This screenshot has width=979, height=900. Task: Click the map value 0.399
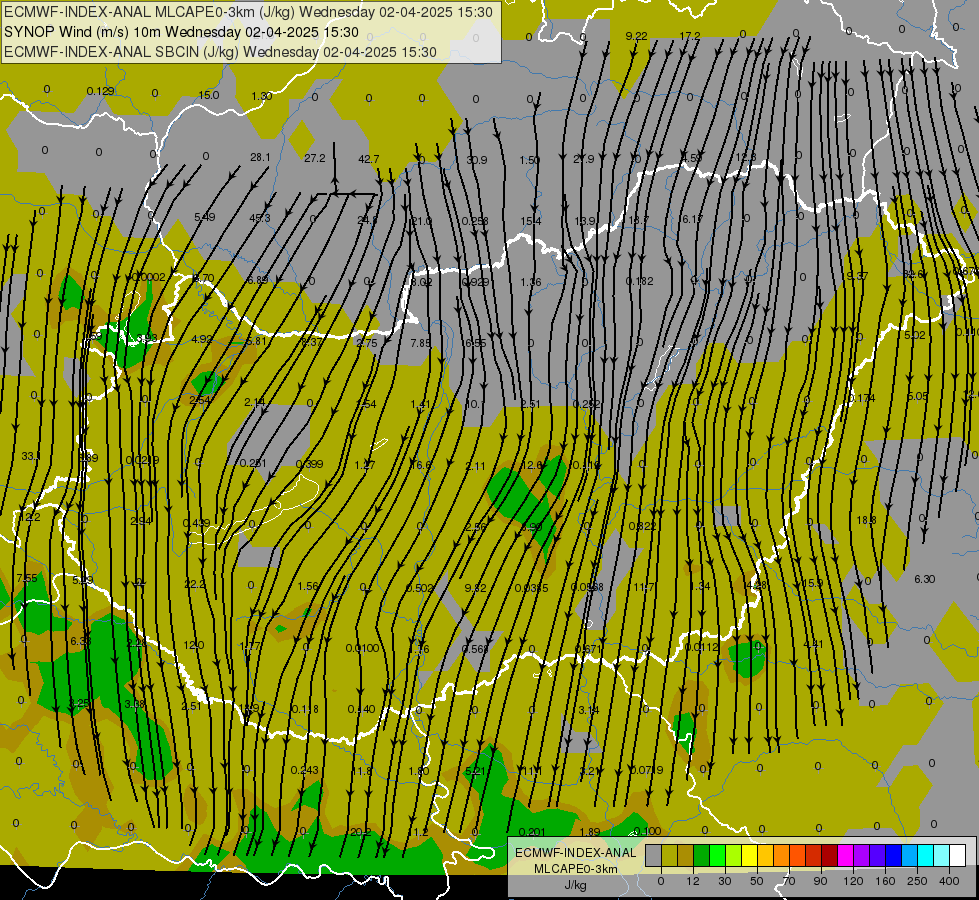(x=310, y=464)
